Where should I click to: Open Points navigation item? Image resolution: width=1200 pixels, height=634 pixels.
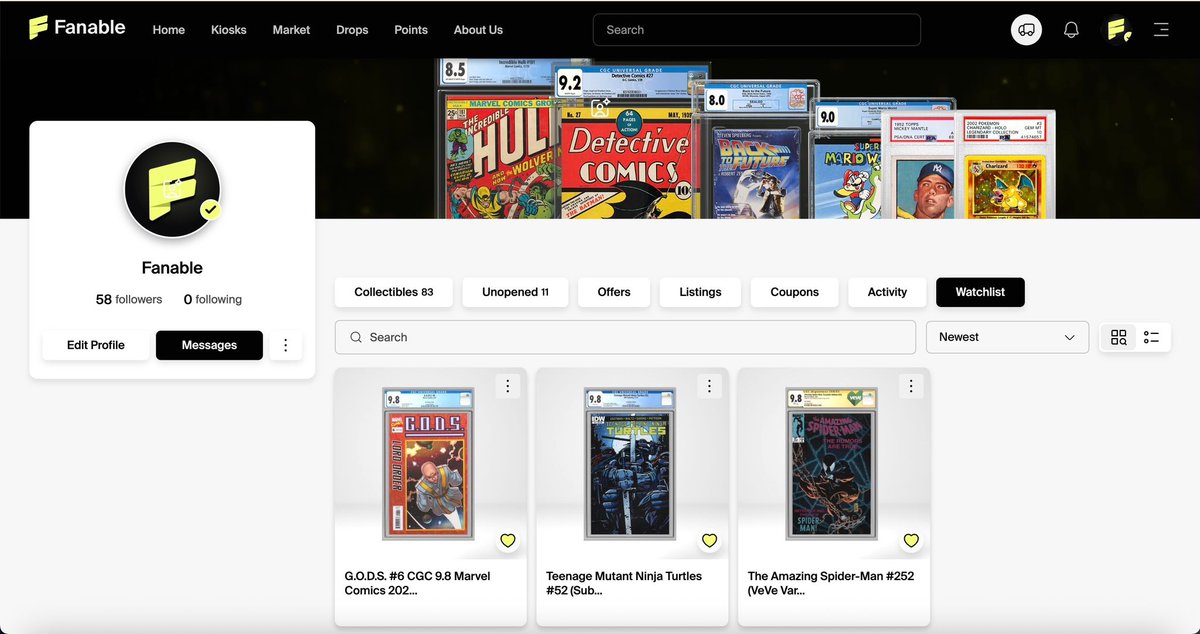(x=411, y=30)
